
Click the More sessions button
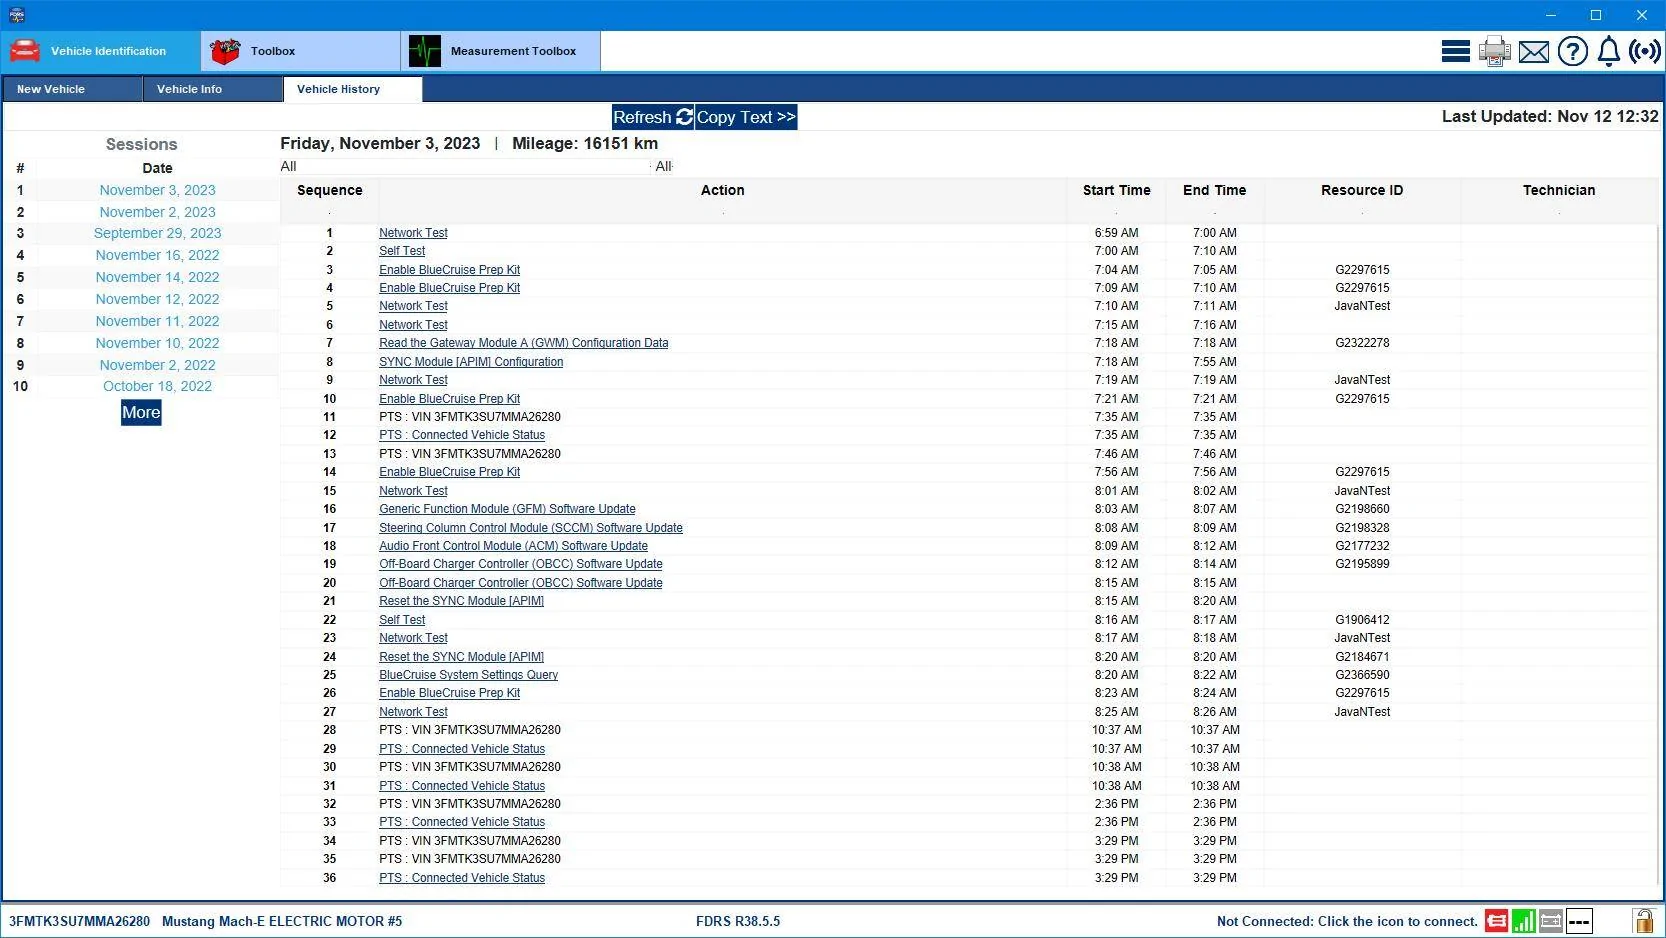141,412
